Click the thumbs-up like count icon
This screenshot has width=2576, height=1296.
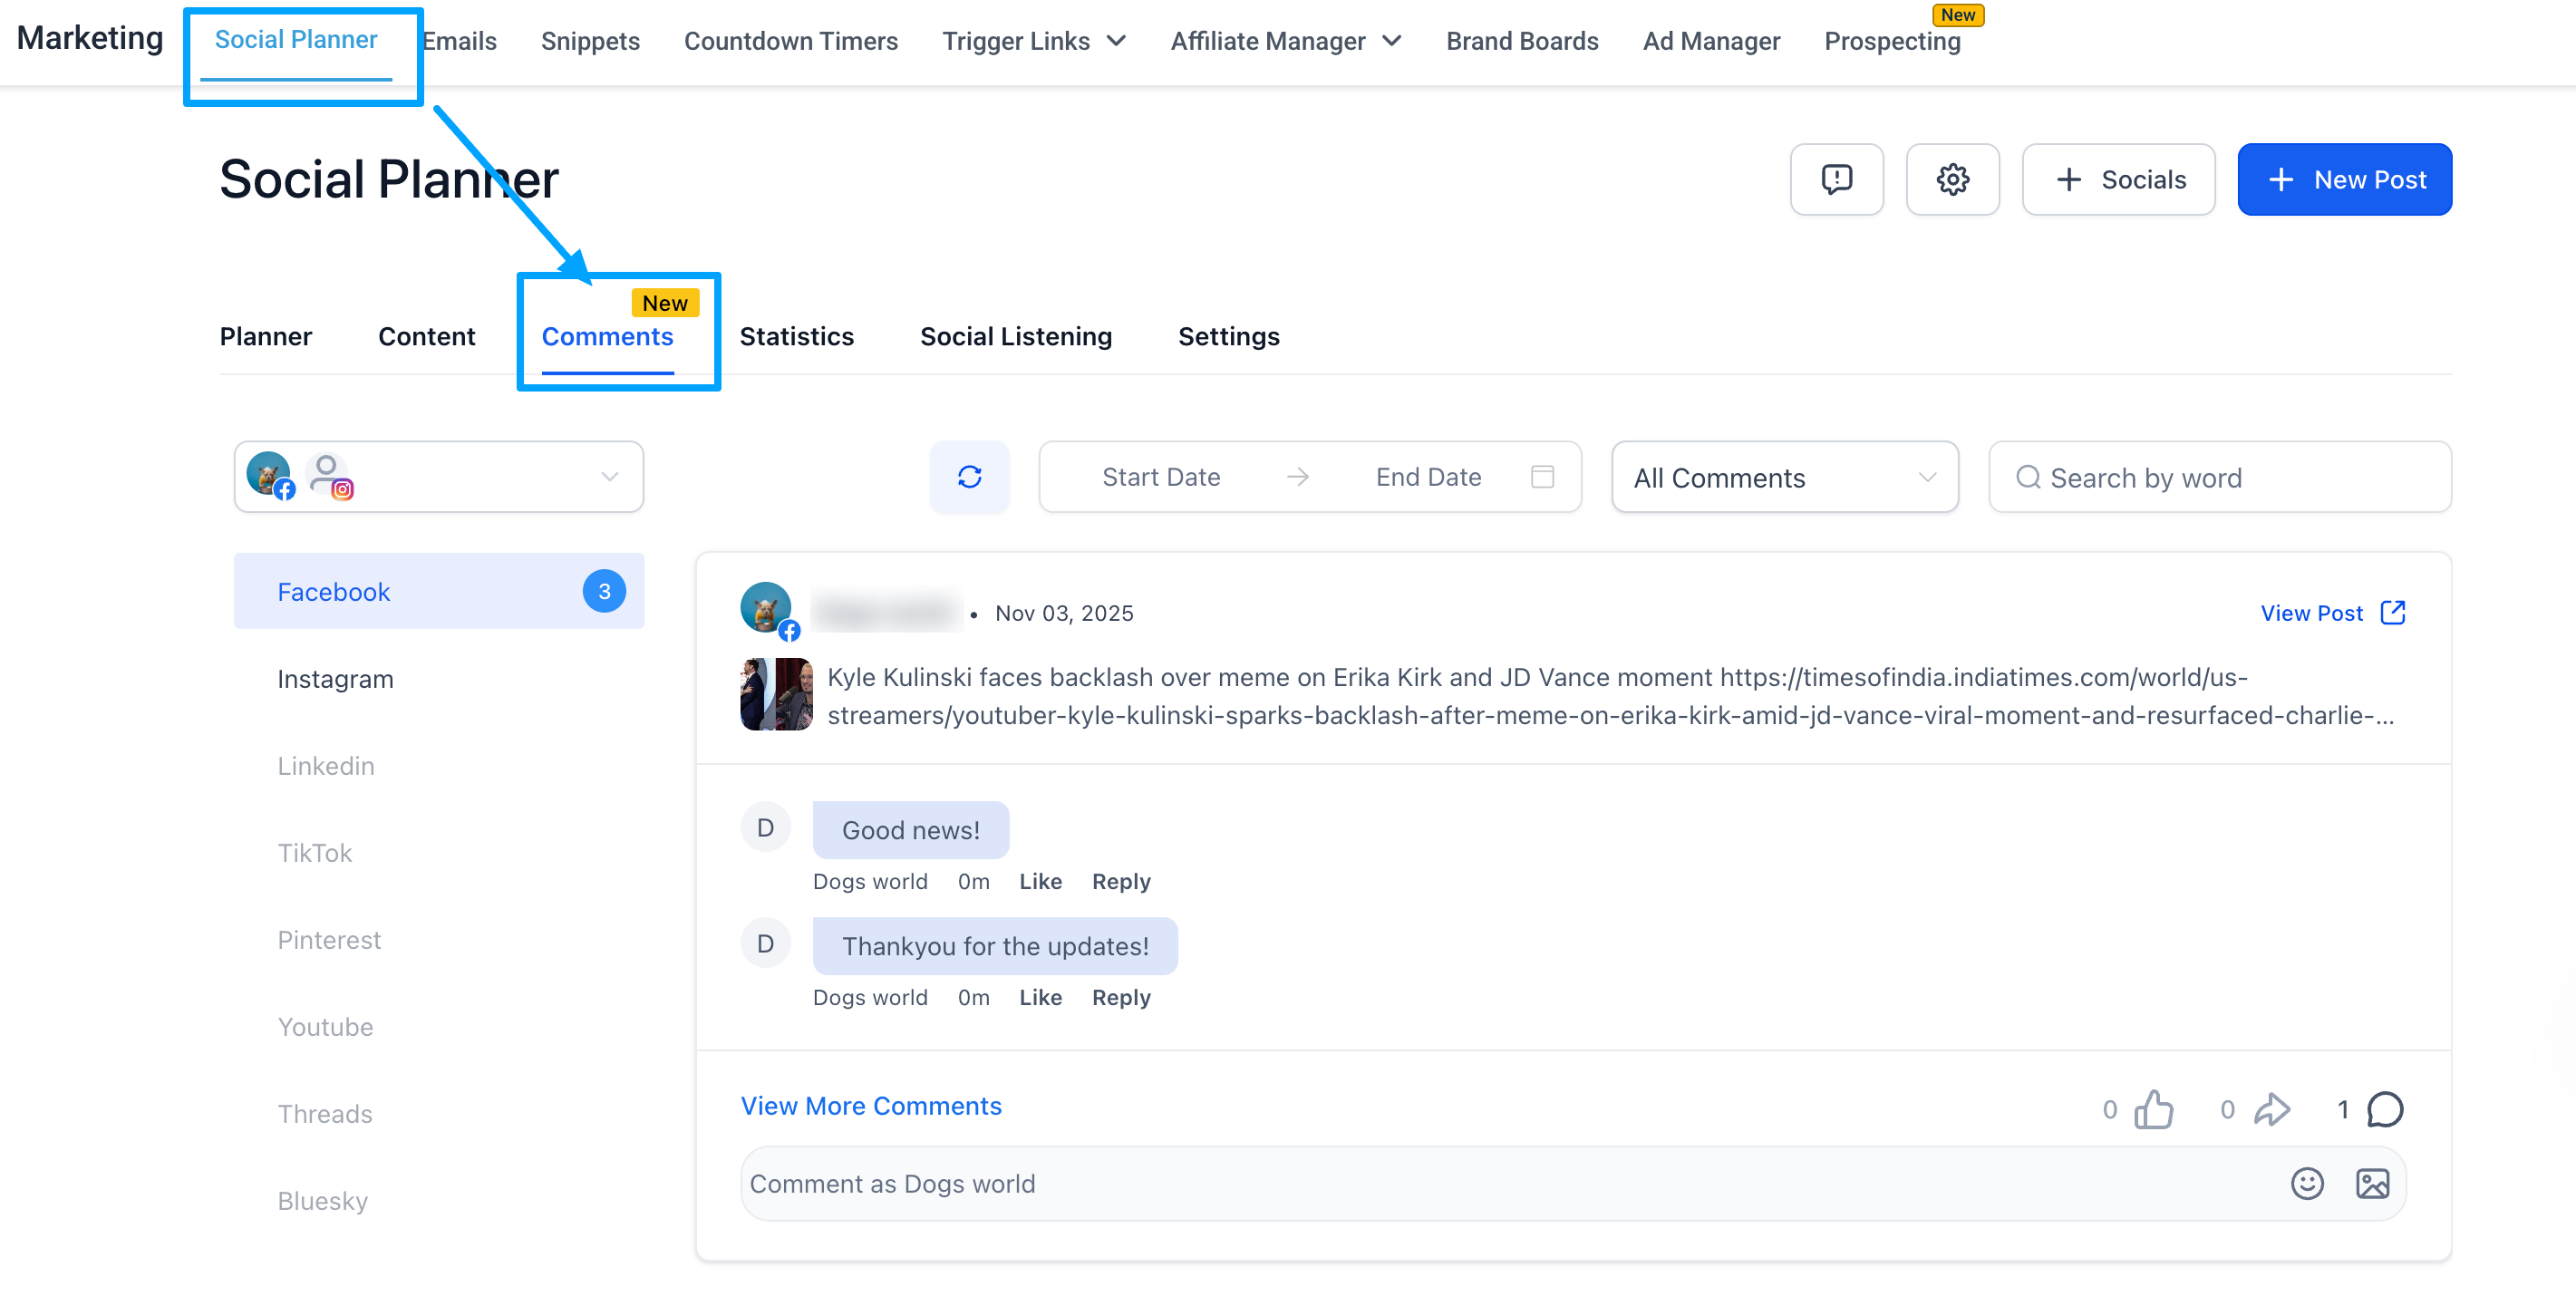point(2153,1109)
